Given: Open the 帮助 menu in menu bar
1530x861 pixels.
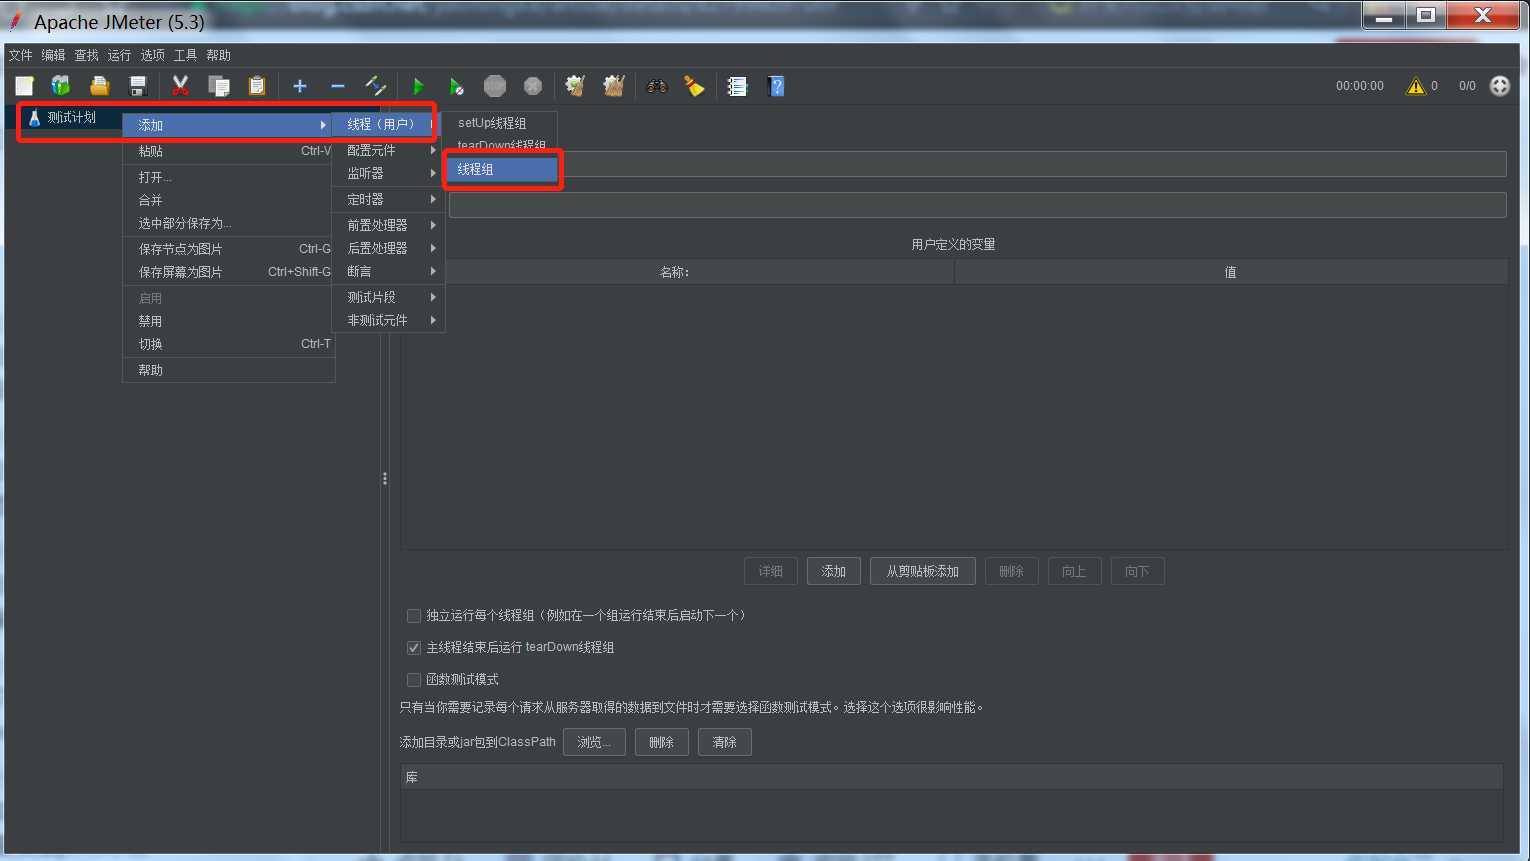Looking at the screenshot, I should 219,55.
